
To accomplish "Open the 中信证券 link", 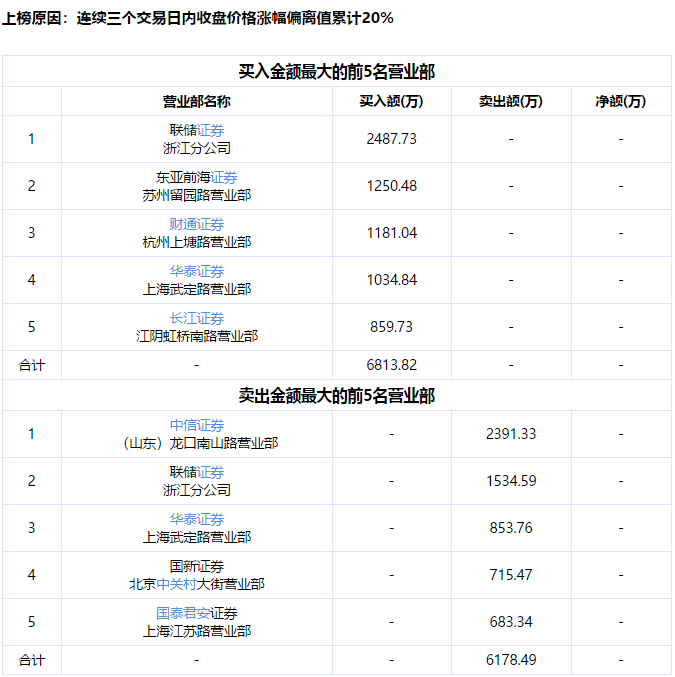I will [x=197, y=425].
